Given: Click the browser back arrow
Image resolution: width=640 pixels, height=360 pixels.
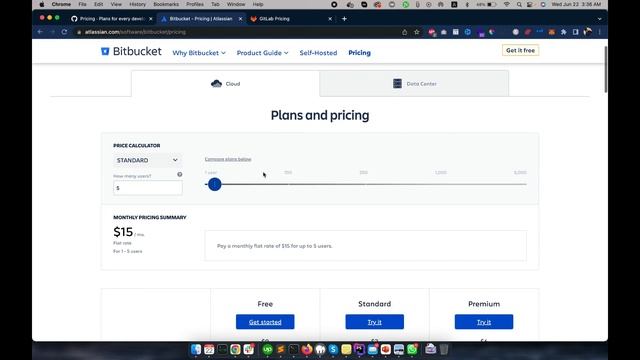Looking at the screenshot, I should pos(40,32).
